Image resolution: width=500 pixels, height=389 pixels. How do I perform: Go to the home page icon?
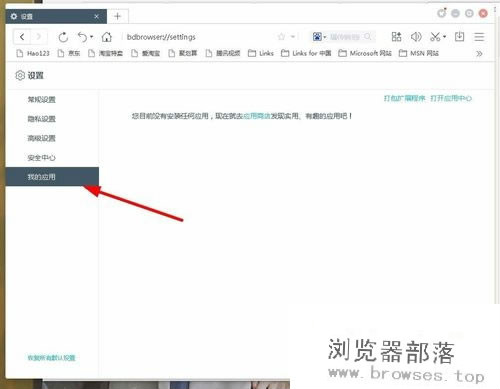coord(107,37)
